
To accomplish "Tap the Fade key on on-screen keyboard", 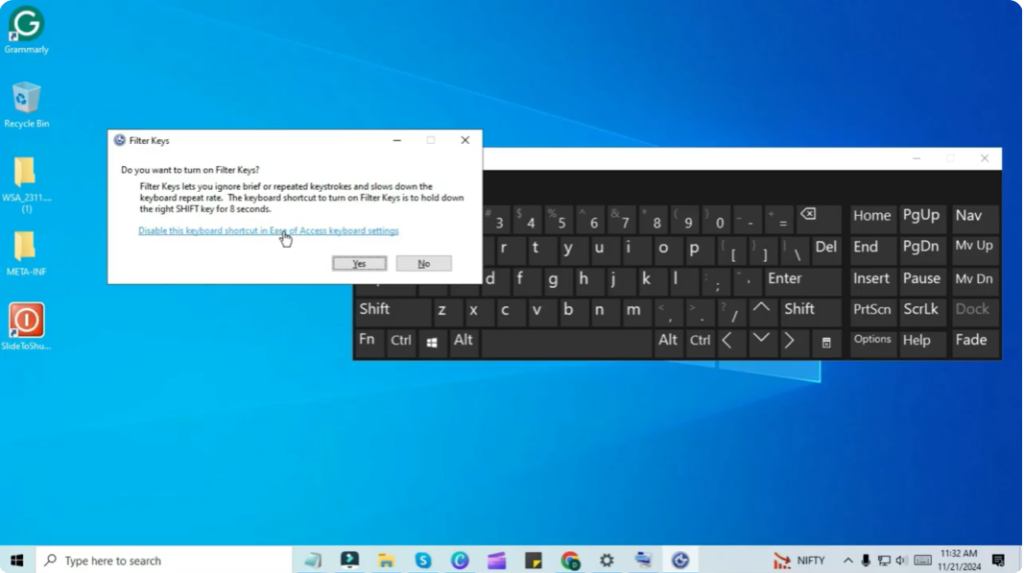I will coord(974,342).
